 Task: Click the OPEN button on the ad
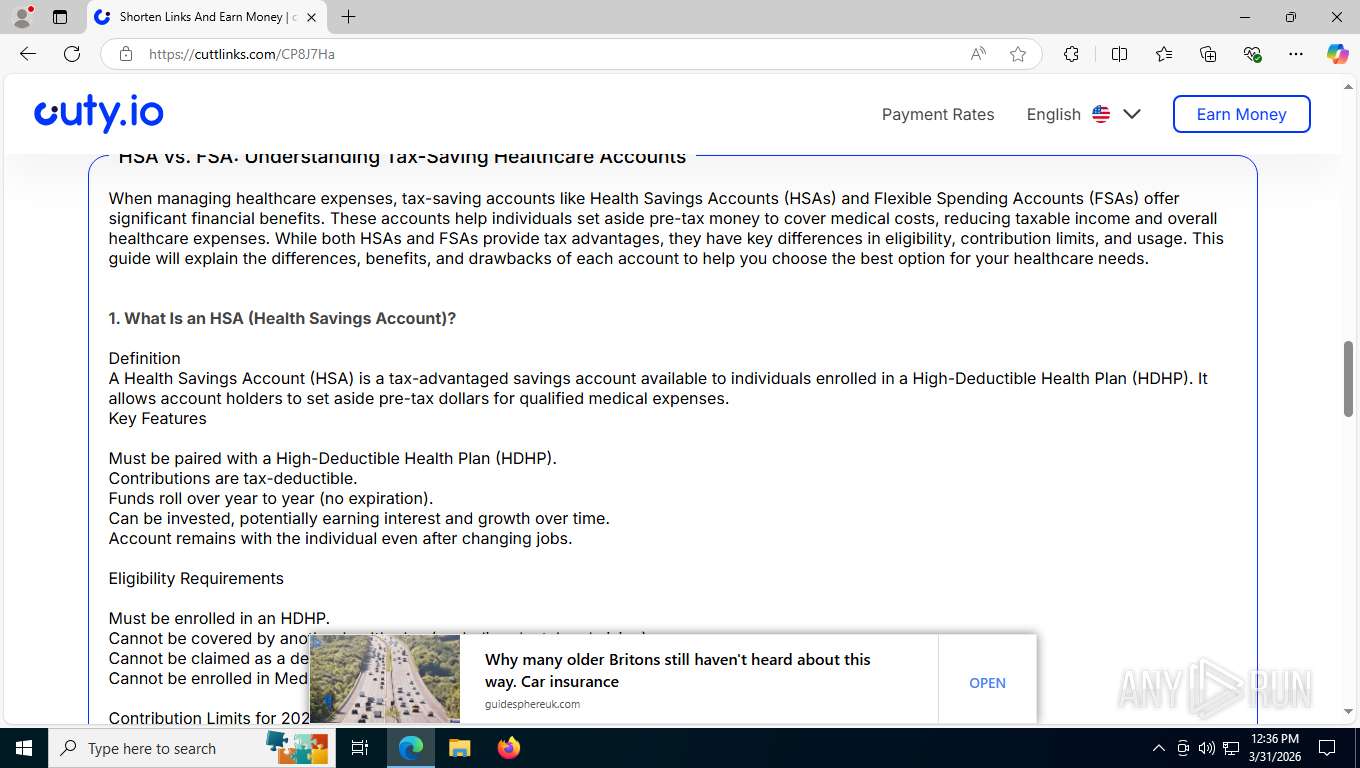(987, 683)
